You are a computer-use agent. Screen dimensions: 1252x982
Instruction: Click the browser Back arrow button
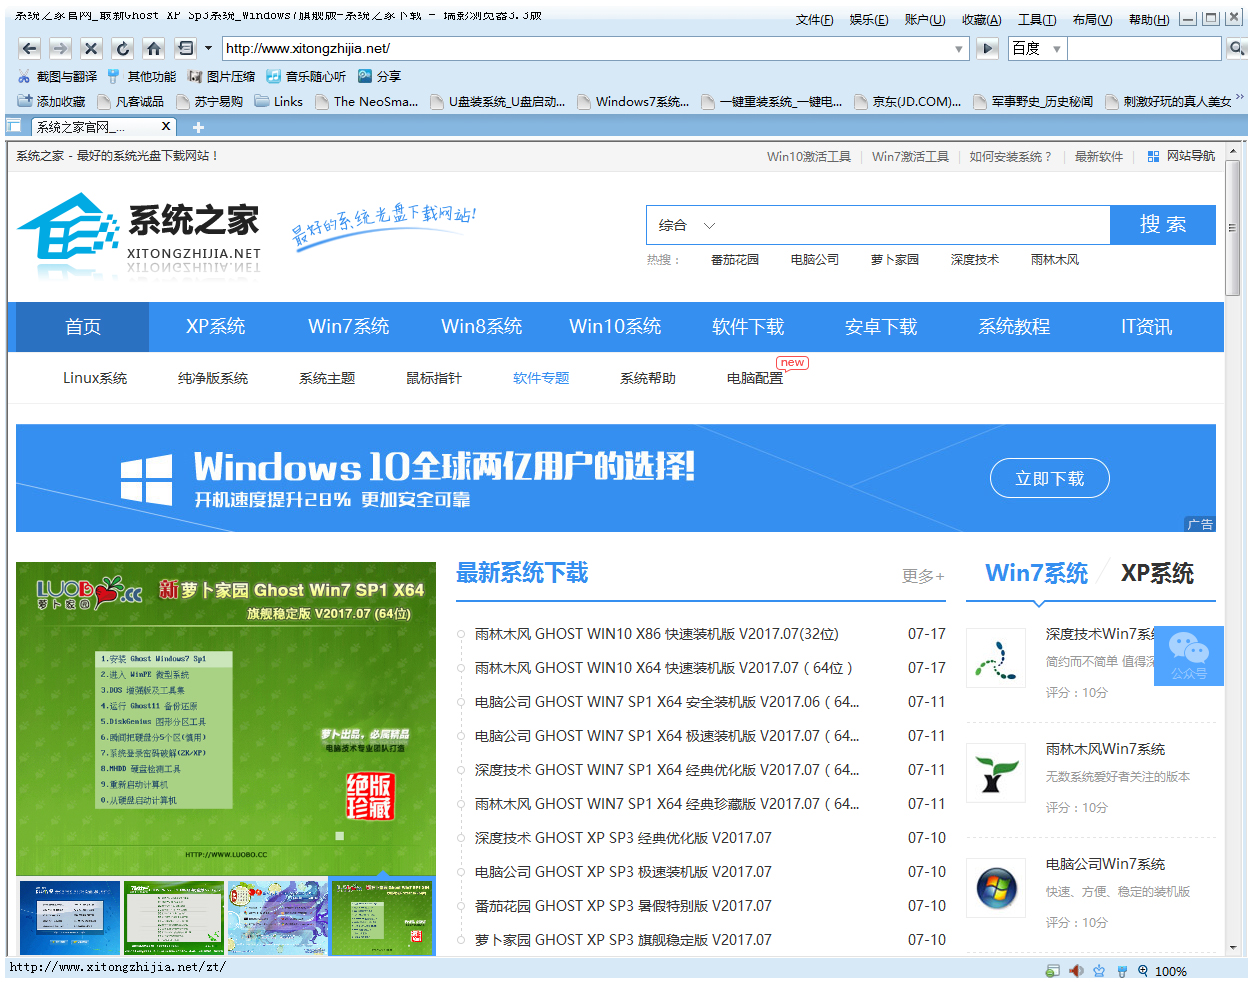pos(29,48)
